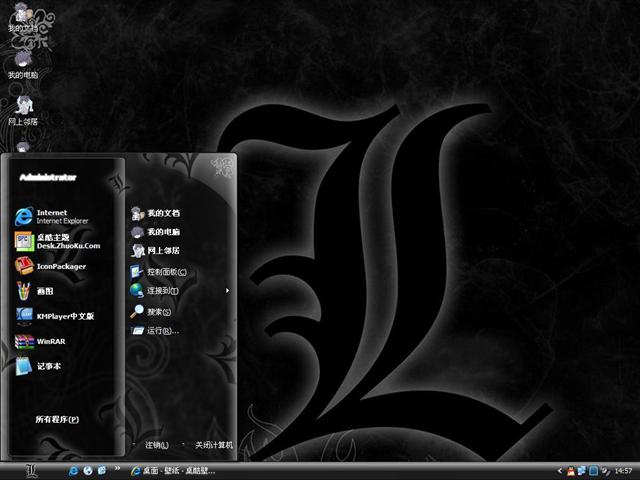Viewport: 640px width, 480px height.
Task: Select 我的电脑 desktop icon
Action: coord(23,65)
